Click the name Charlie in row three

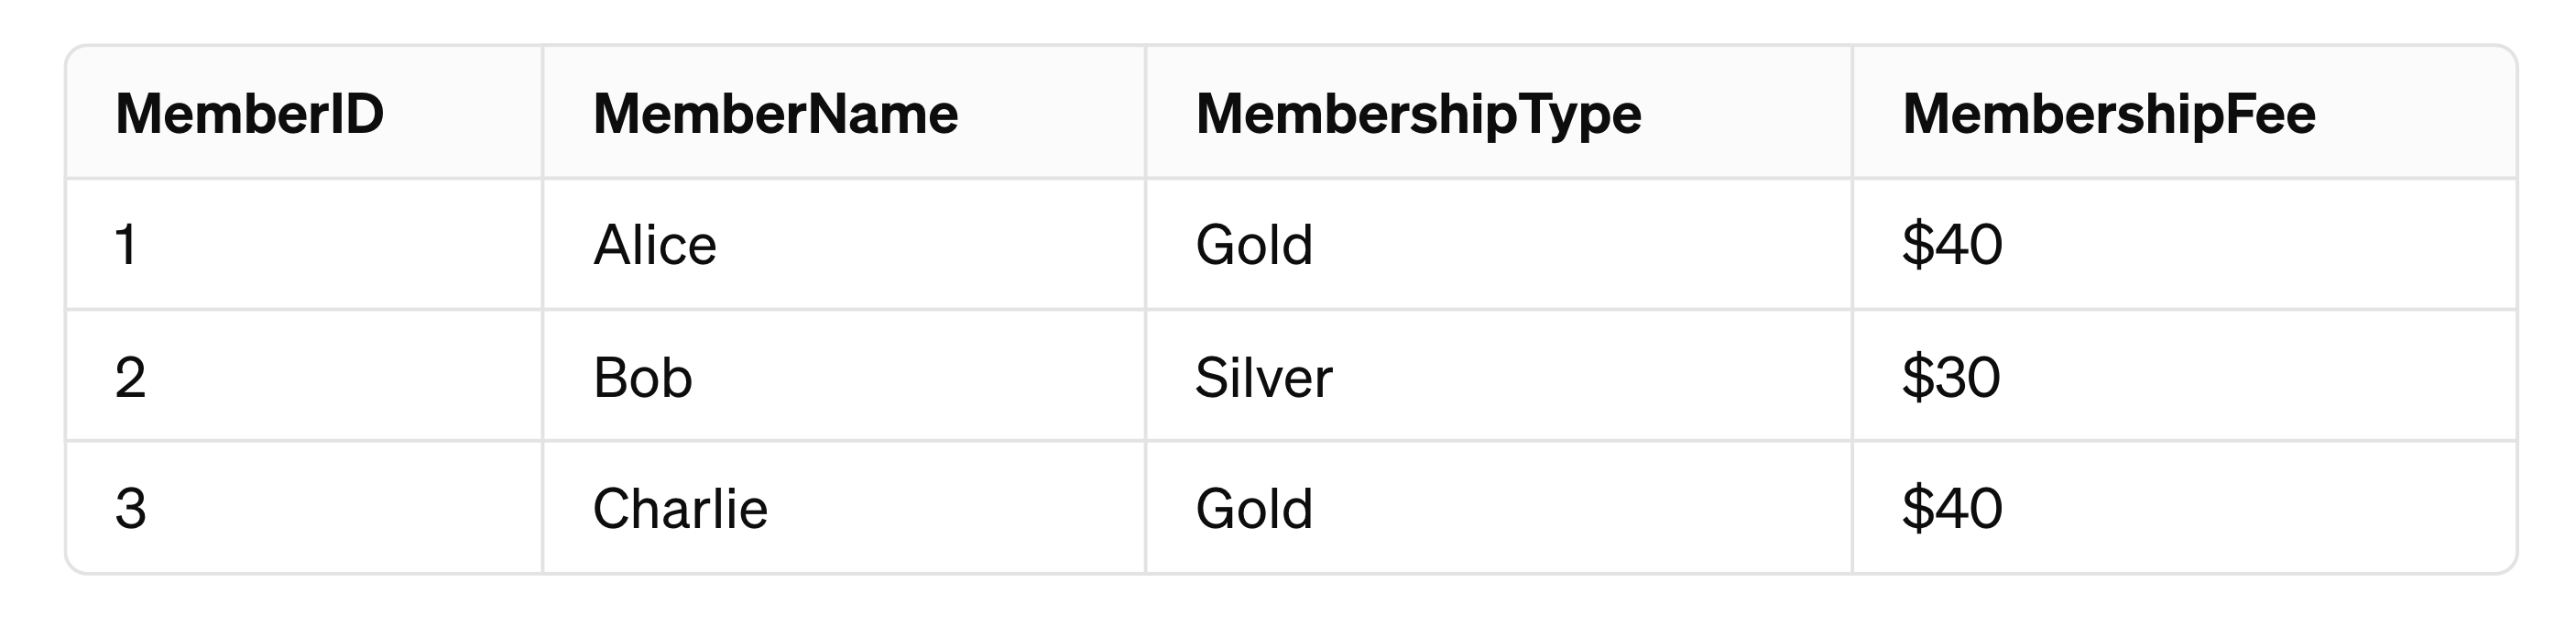[680, 508]
